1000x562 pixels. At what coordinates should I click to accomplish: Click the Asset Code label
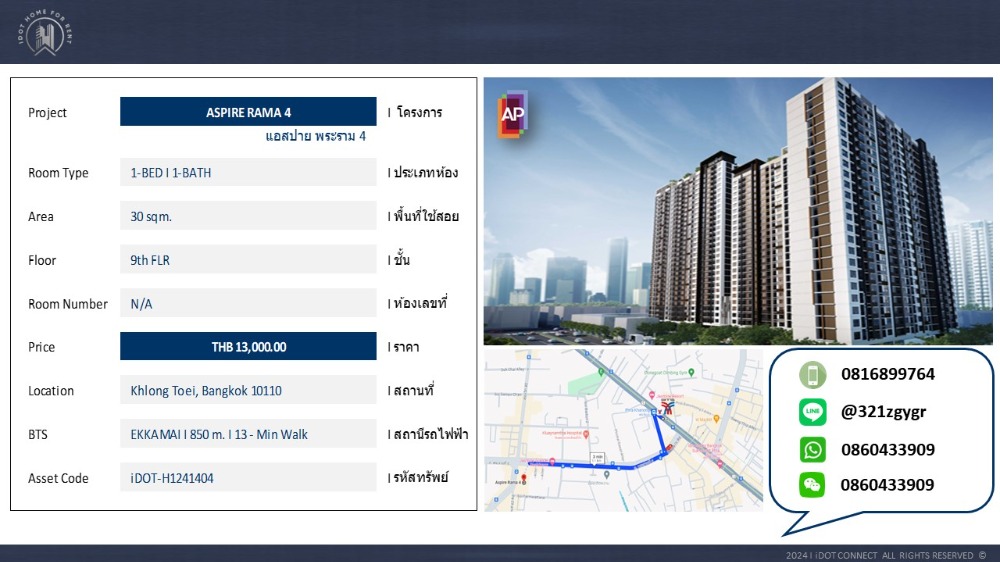pyautogui.click(x=58, y=478)
